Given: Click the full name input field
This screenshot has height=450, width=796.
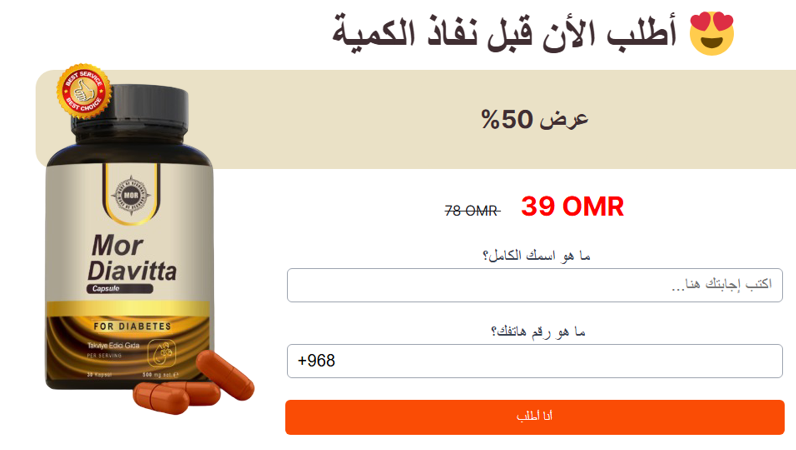Looking at the screenshot, I should [x=535, y=285].
